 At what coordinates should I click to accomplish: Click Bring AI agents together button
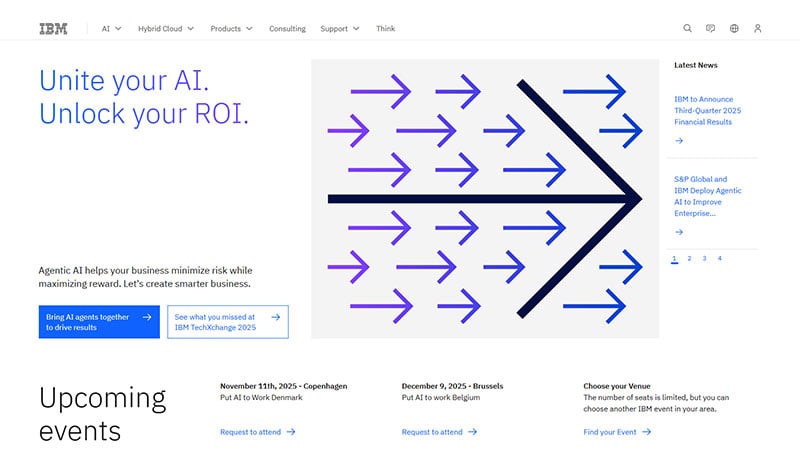coord(99,322)
